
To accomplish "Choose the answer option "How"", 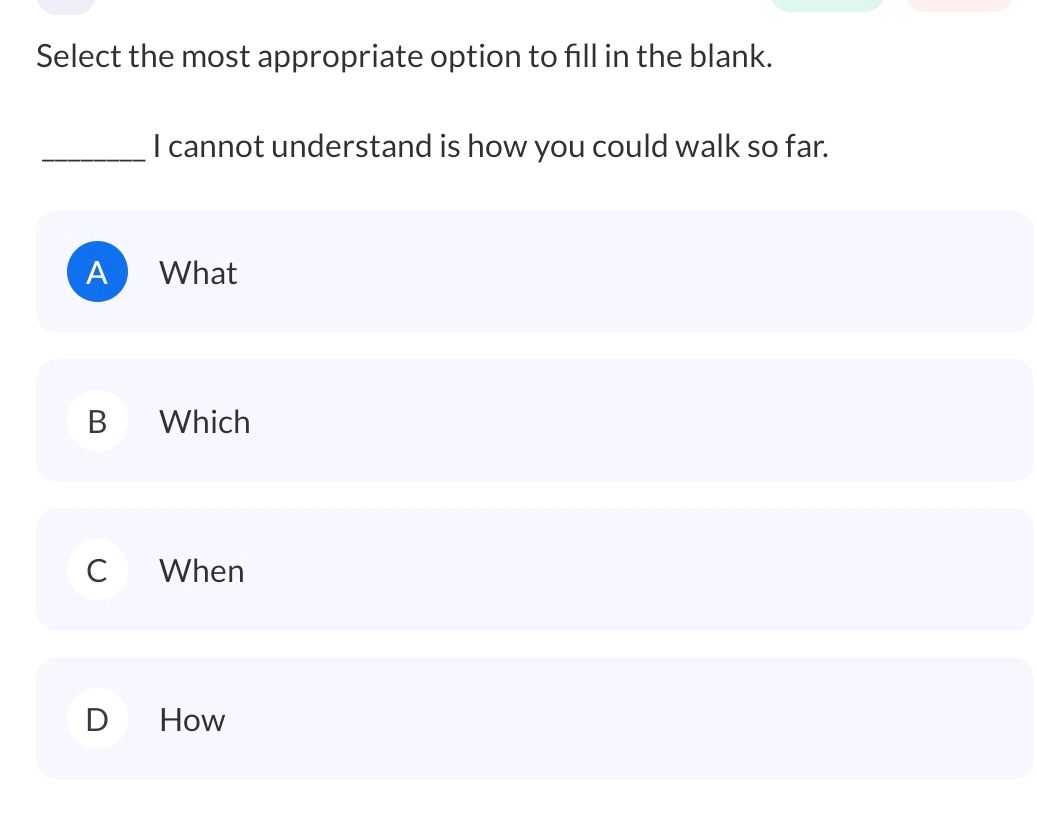I will (x=191, y=719).
